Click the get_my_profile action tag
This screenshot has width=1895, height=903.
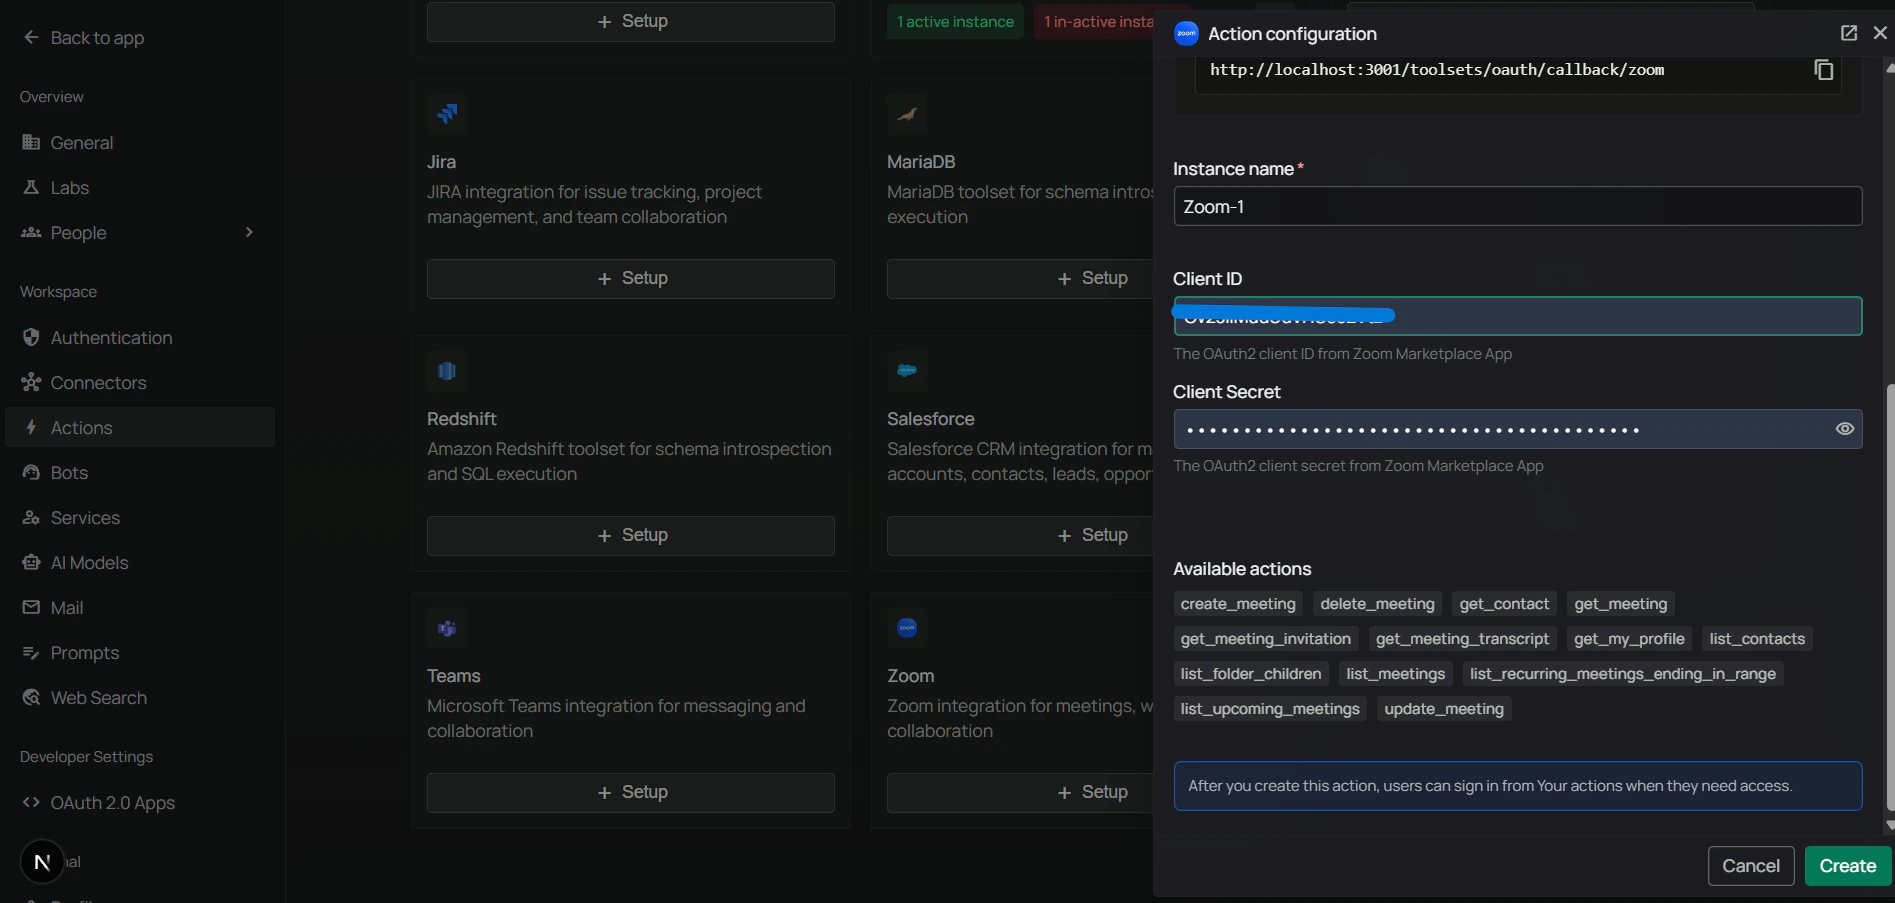pyautogui.click(x=1629, y=639)
